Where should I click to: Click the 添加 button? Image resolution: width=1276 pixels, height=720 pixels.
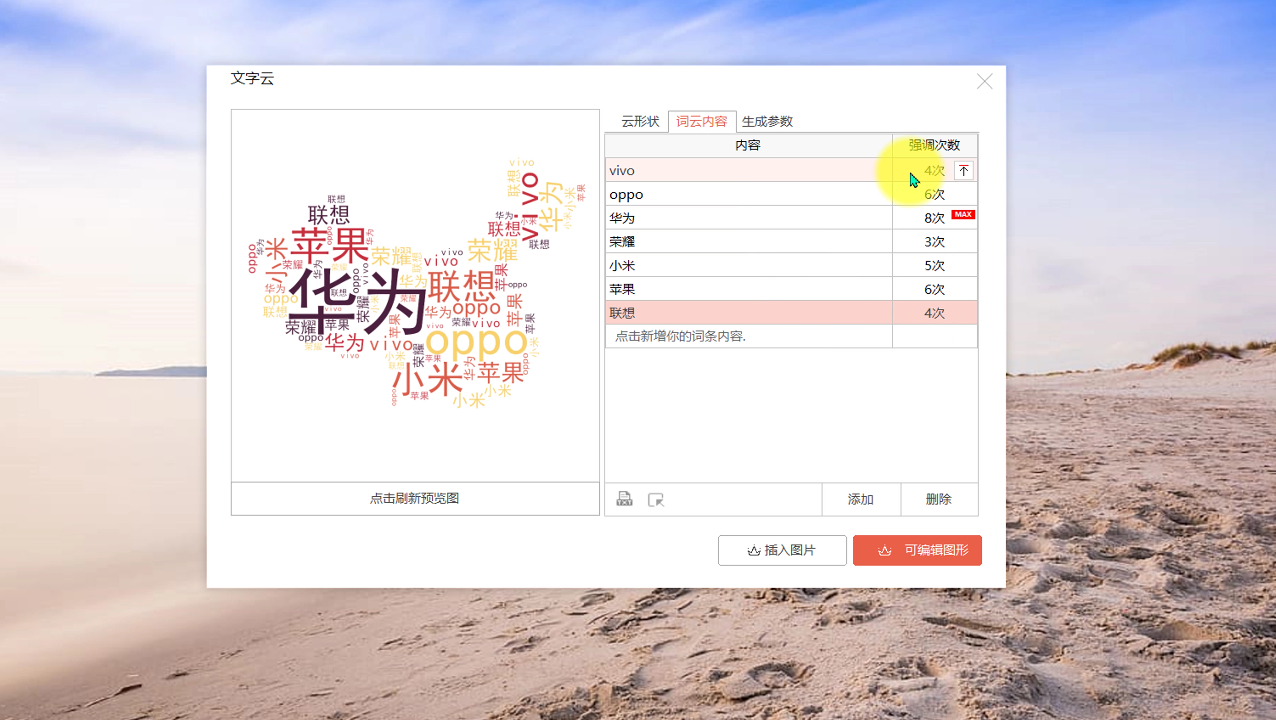pos(861,499)
